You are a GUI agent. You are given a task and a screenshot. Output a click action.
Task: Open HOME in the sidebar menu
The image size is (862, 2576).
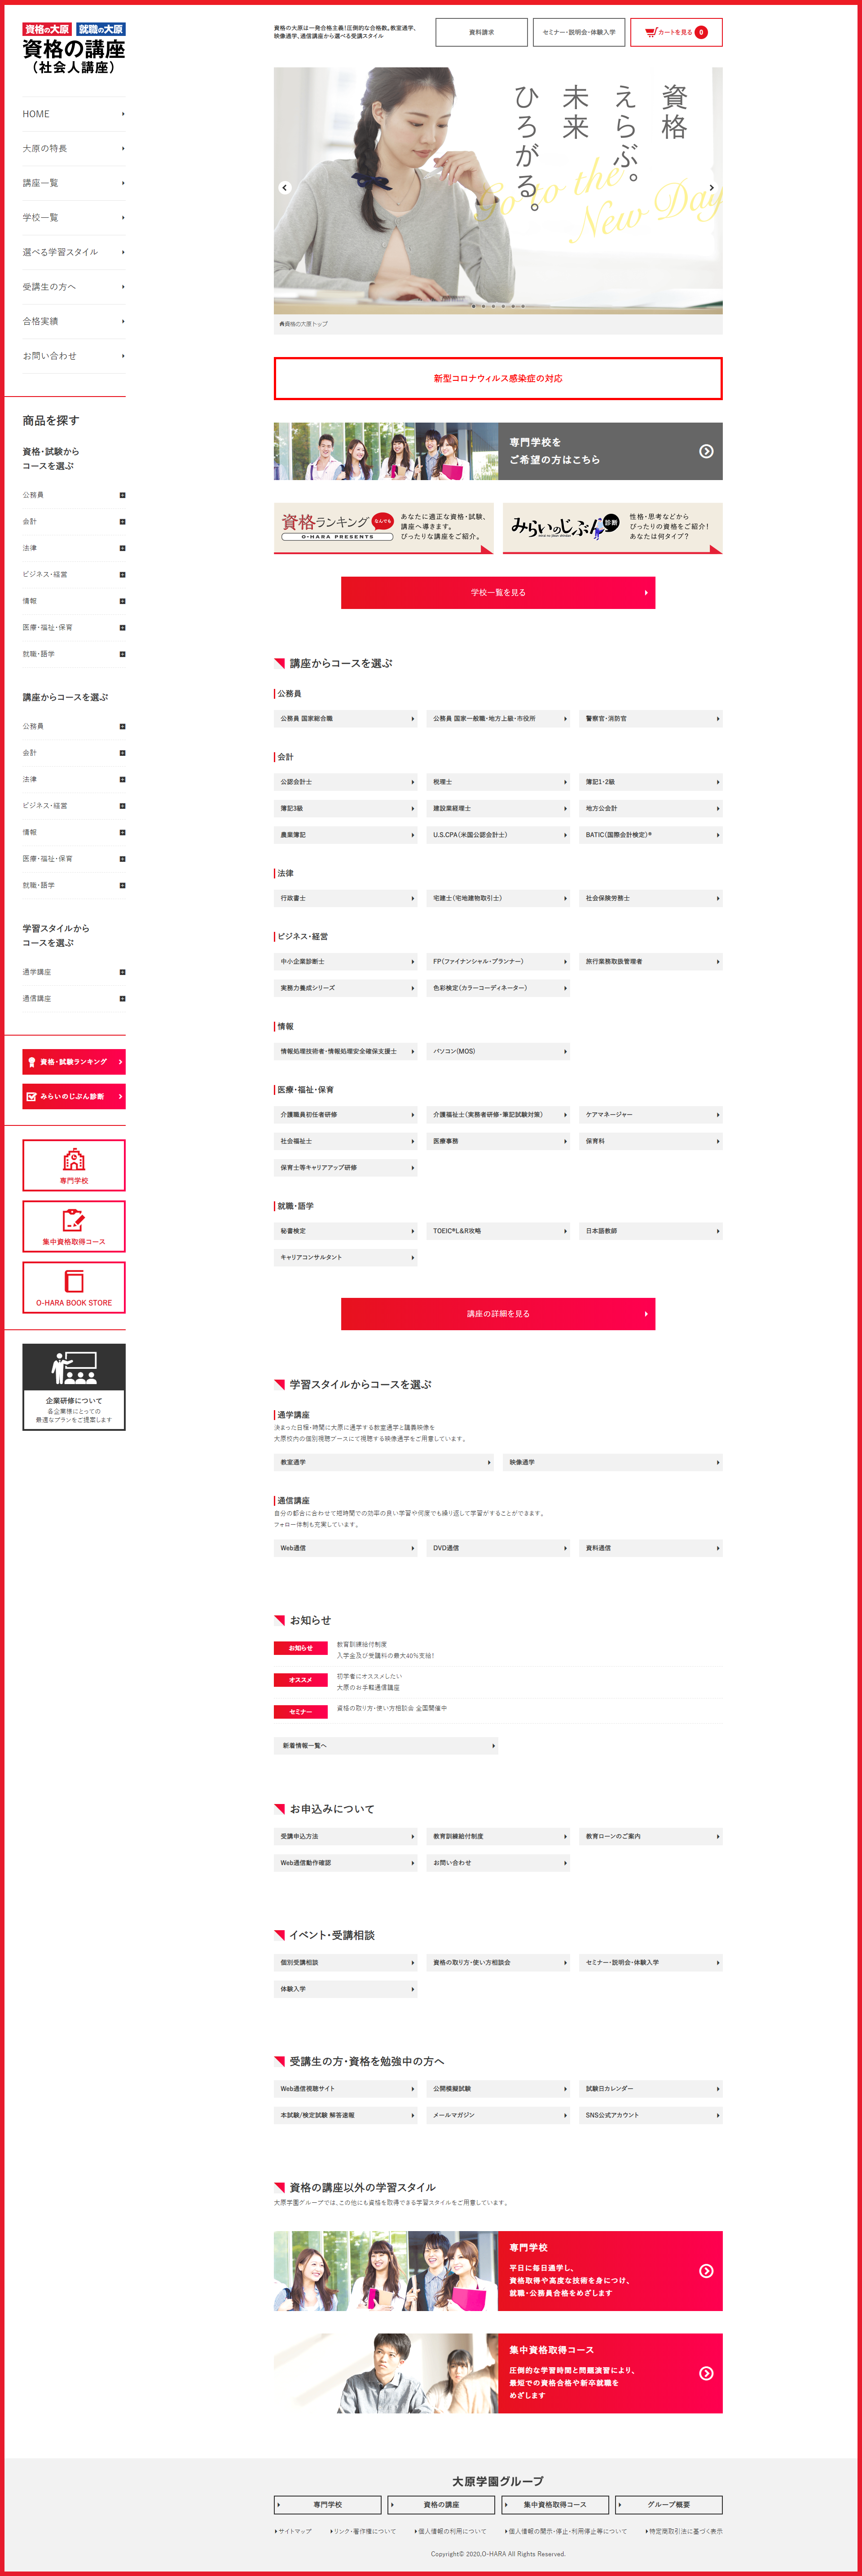(74, 114)
